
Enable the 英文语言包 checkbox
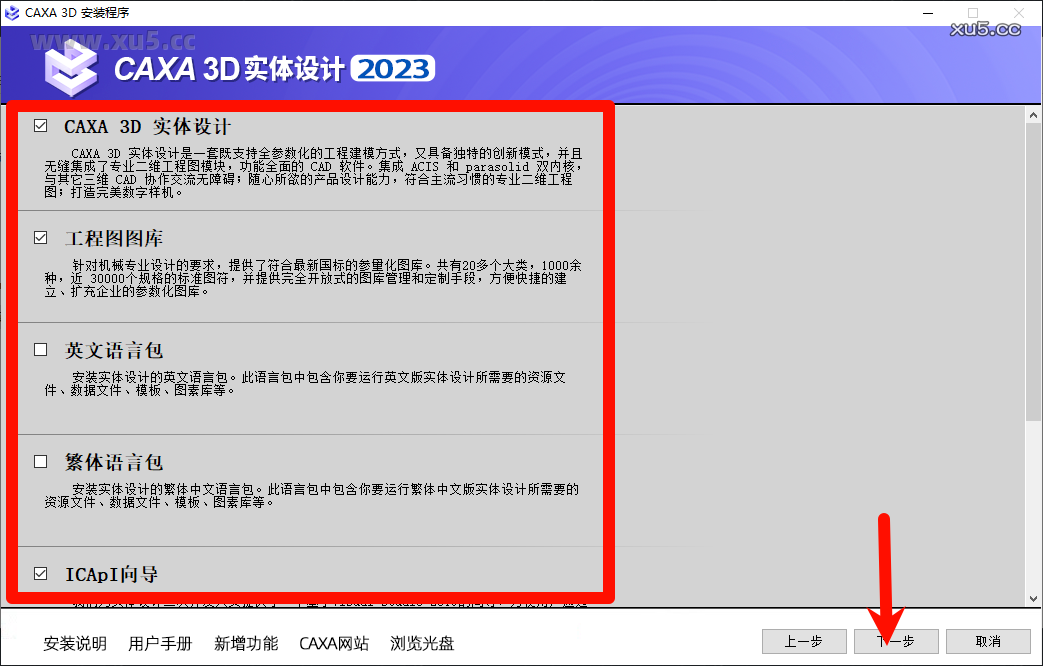tap(41, 349)
